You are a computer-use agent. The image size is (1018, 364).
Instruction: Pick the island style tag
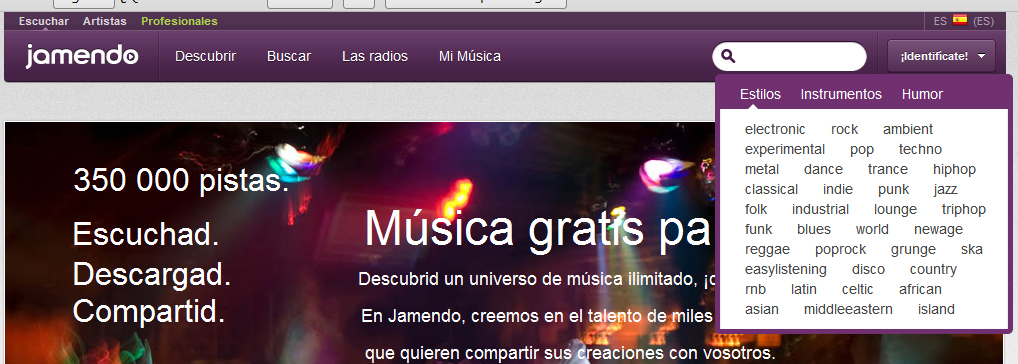coord(936,309)
